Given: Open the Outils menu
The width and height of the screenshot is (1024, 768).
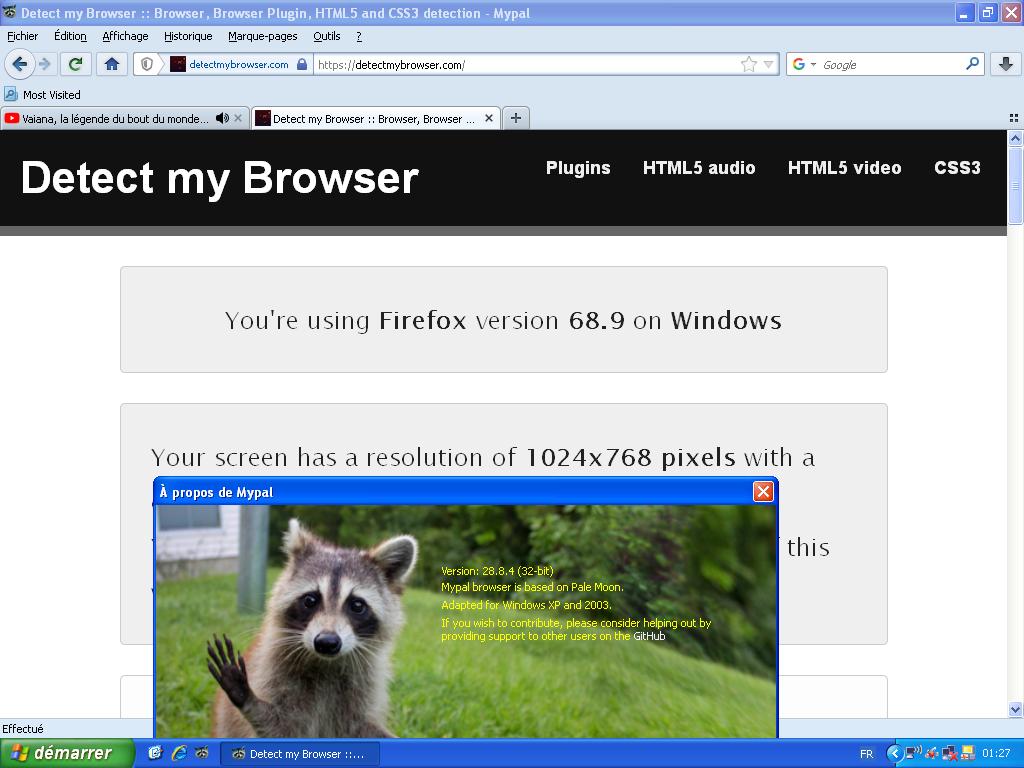Looking at the screenshot, I should (327, 36).
